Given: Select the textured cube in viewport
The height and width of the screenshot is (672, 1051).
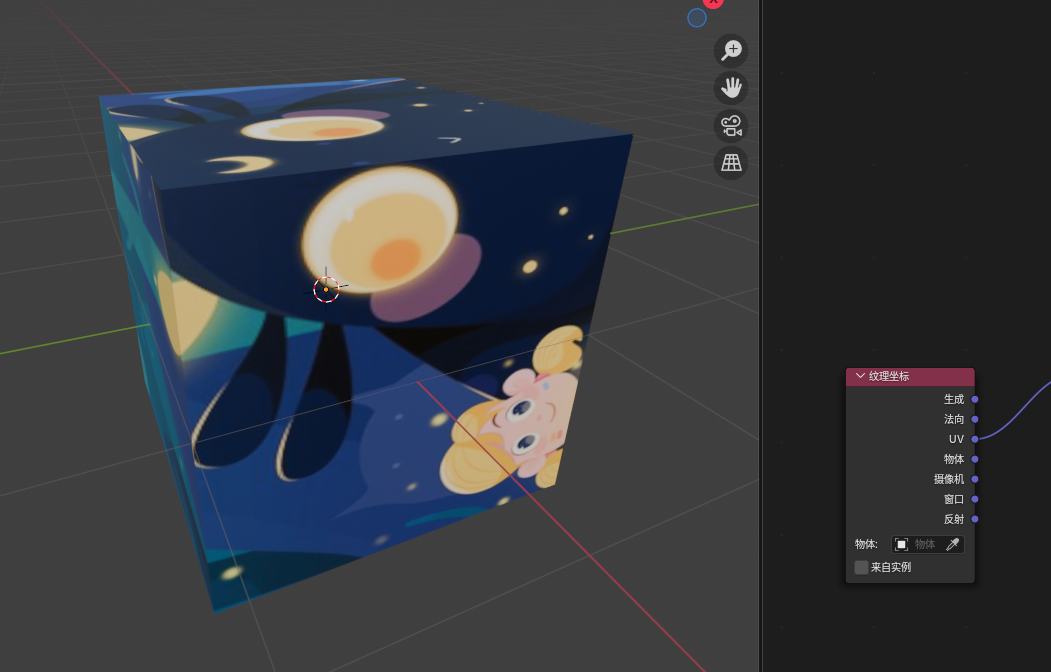Looking at the screenshot, I should click(x=400, y=420).
